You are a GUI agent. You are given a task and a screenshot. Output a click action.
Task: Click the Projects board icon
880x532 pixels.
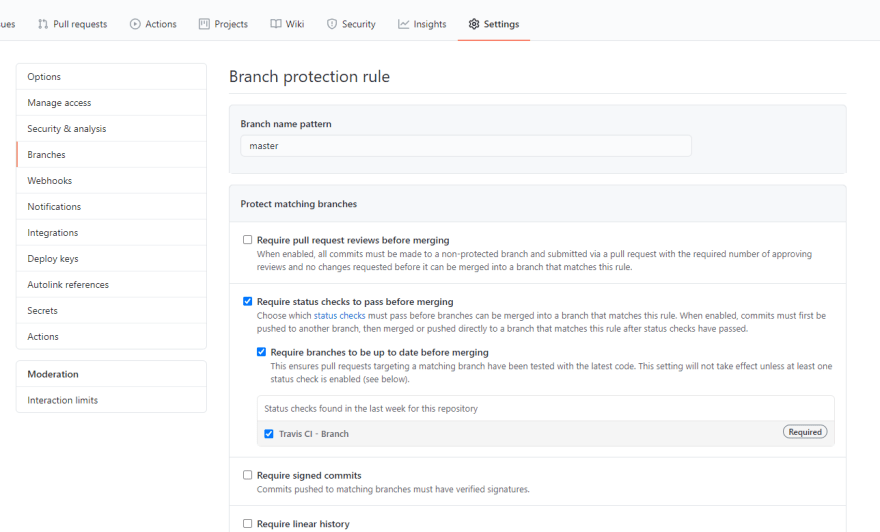[x=204, y=24]
